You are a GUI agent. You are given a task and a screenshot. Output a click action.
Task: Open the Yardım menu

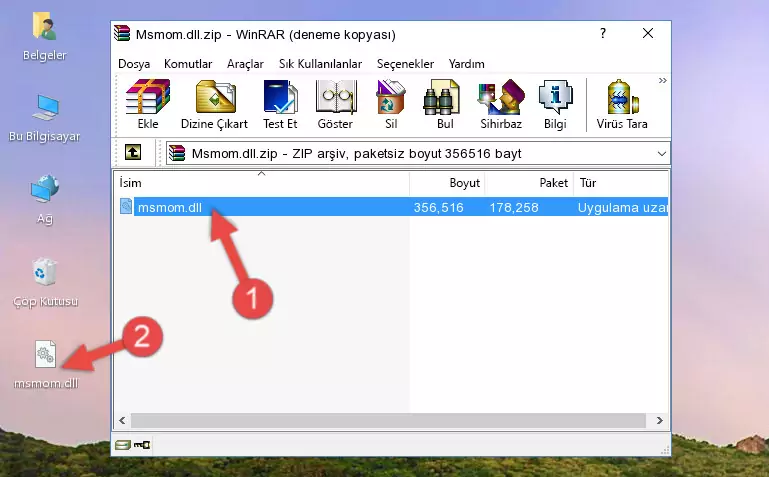point(466,64)
